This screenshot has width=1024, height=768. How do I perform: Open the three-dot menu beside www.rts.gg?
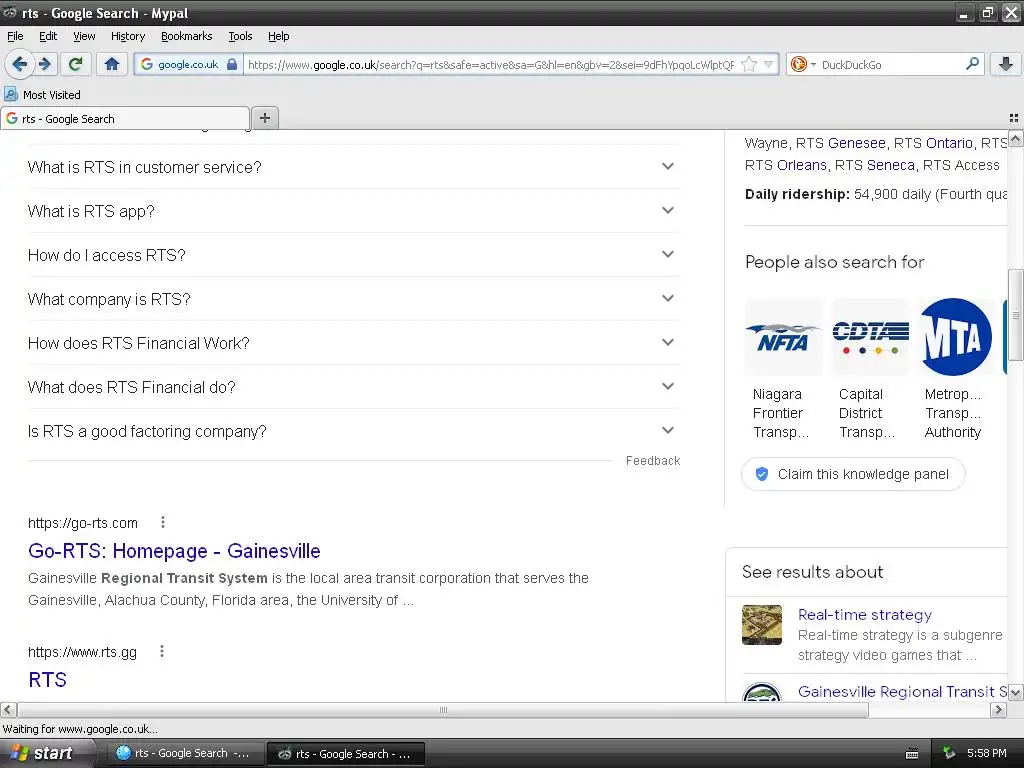162,651
